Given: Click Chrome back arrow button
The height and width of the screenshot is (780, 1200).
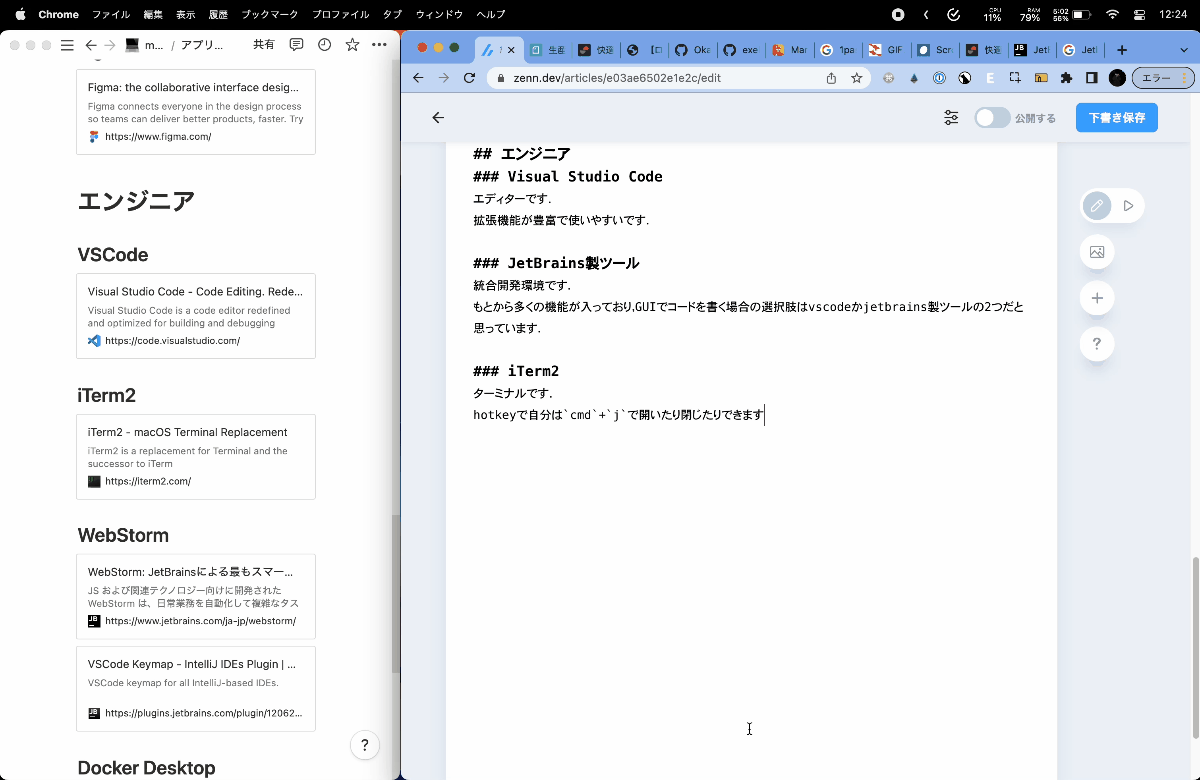Looking at the screenshot, I should (418, 78).
